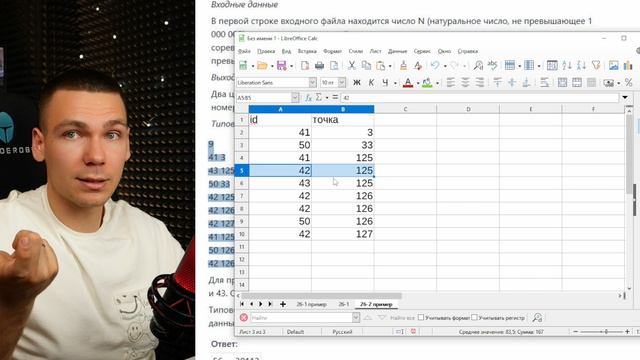The image size is (640, 360).
Task: Open the Файл menu
Action: pos(244,51)
